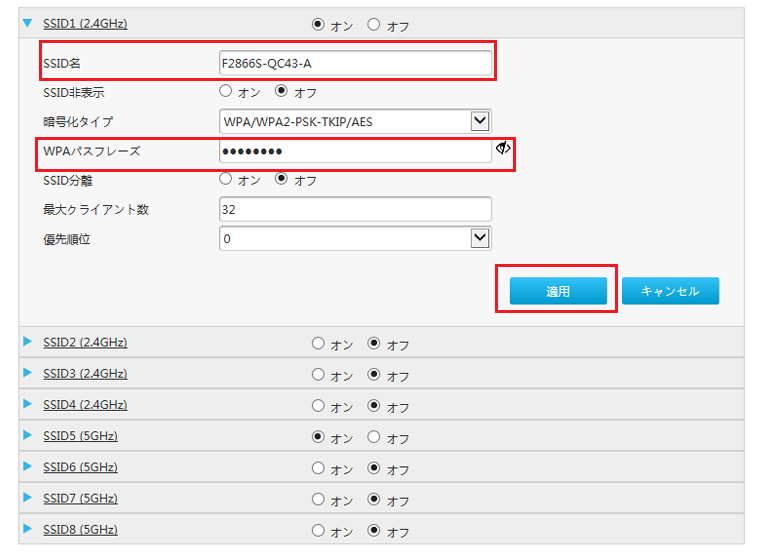
Task: Focus the WPAパスフレーズ password field
Action: 355,151
